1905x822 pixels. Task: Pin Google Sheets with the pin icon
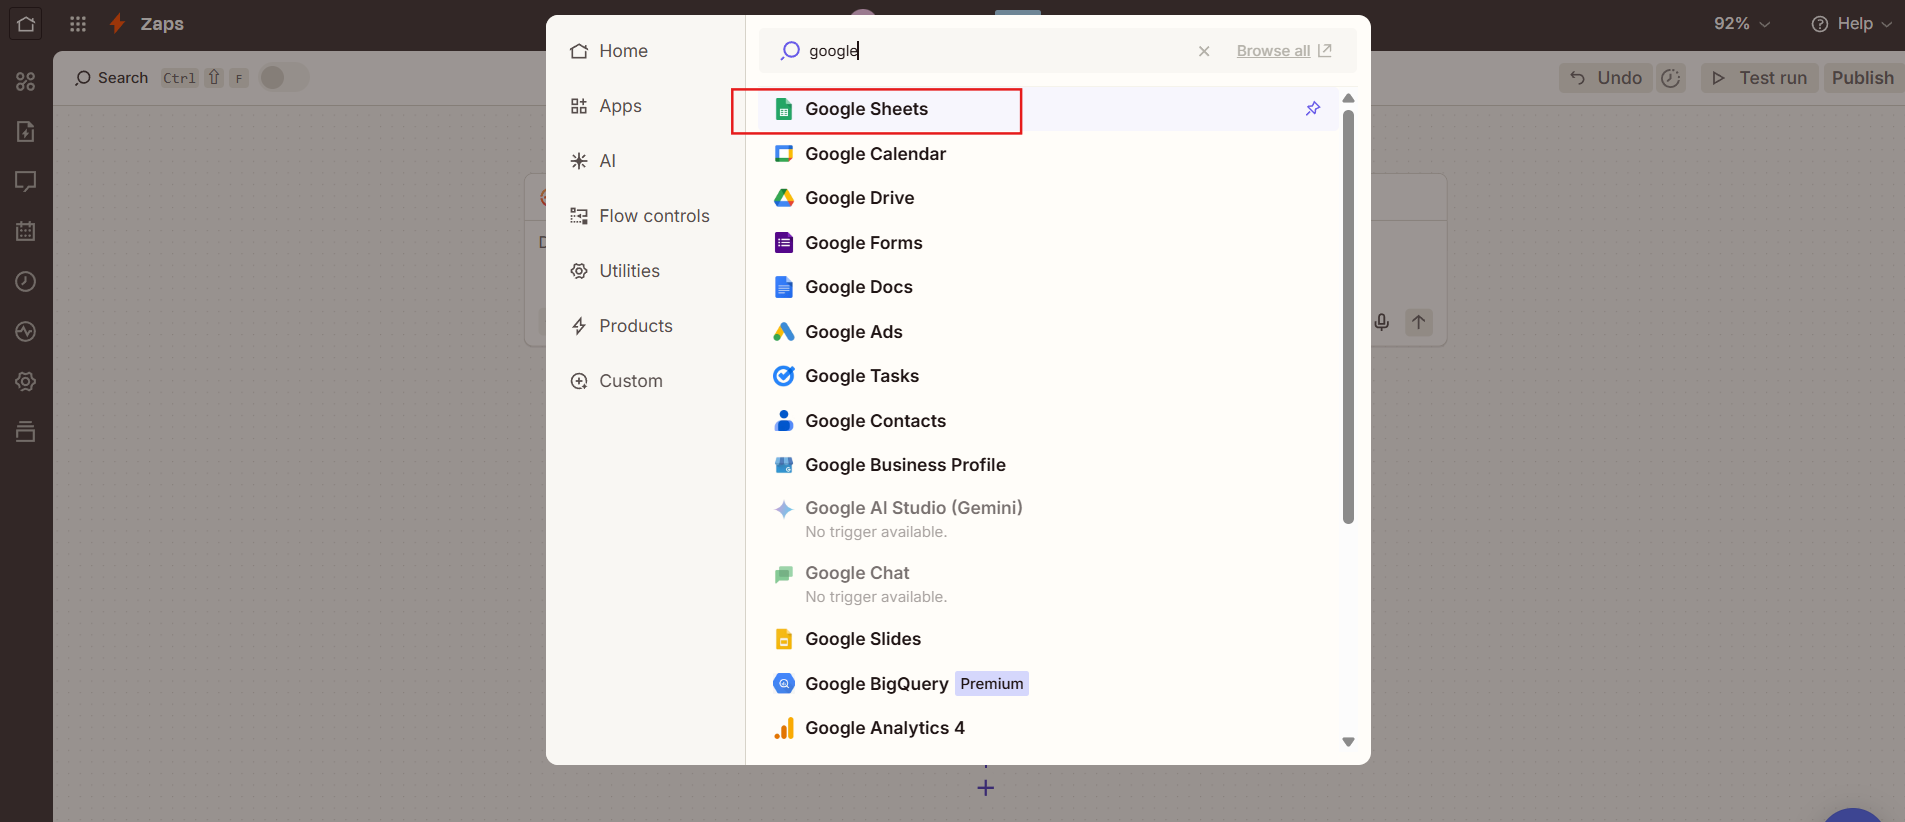pyautogui.click(x=1313, y=109)
